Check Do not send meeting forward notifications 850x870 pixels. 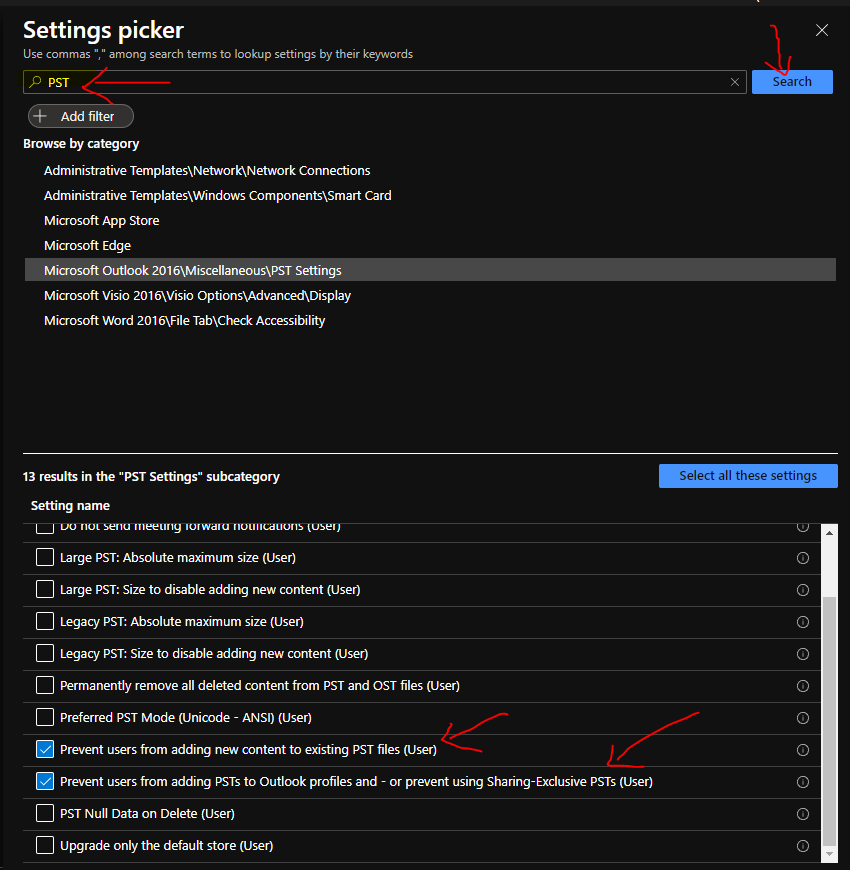point(45,527)
